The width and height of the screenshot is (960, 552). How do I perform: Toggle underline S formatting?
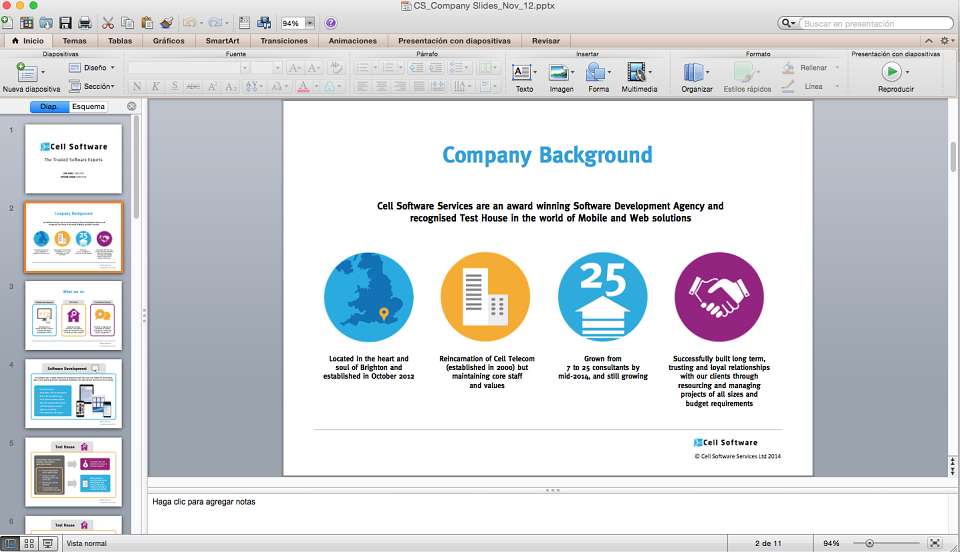pos(174,86)
